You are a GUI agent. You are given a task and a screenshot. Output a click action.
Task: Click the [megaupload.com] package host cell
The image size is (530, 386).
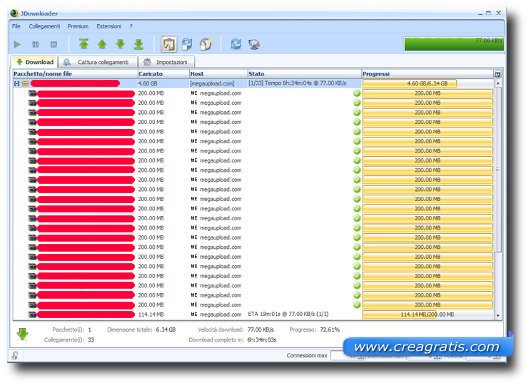click(x=212, y=83)
